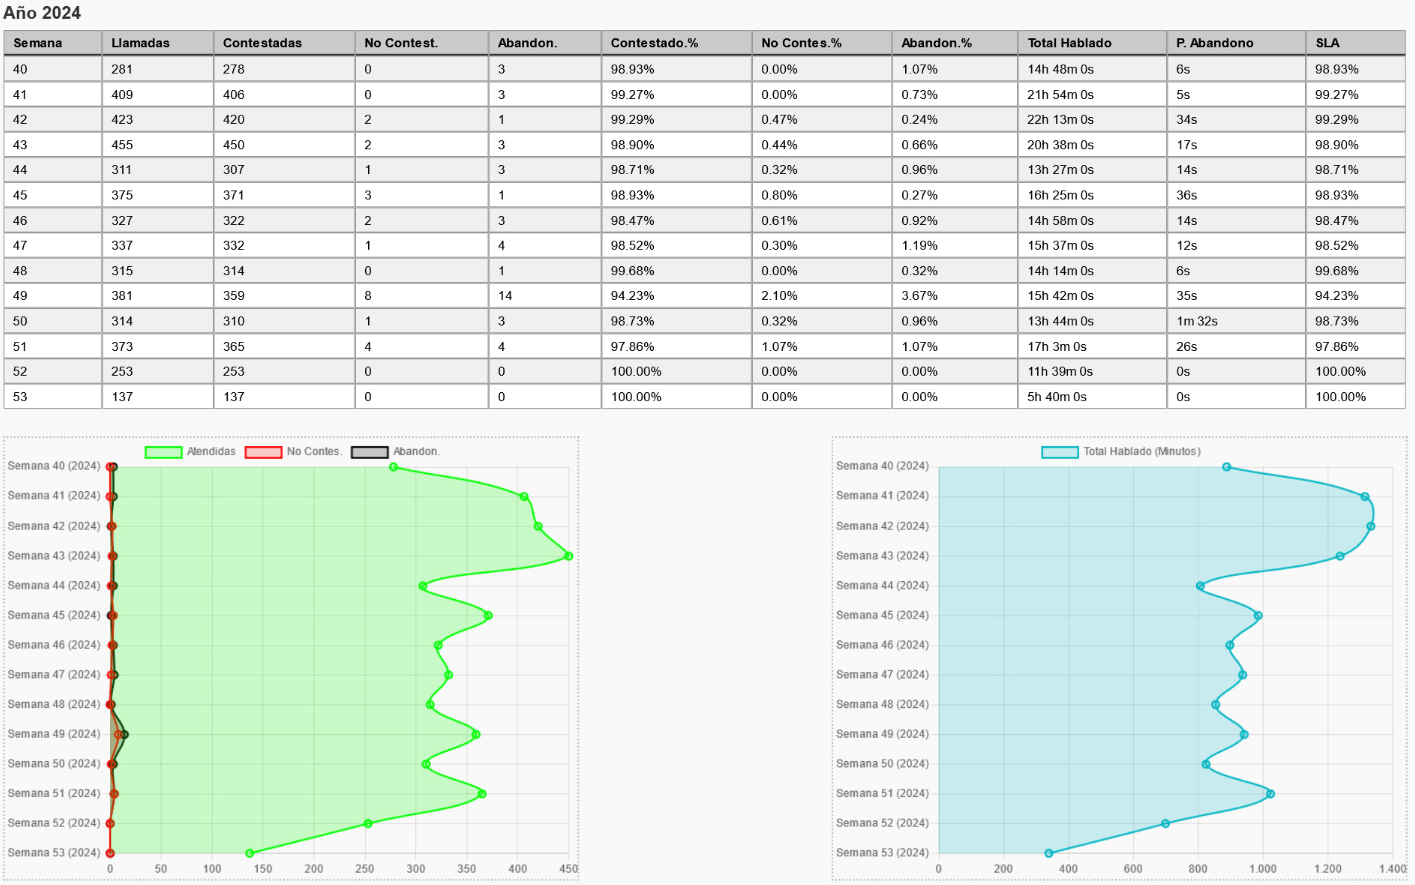1415x885 pixels.
Task: Select the week 49 cell in Semana column
Action: pyautogui.click(x=21, y=296)
